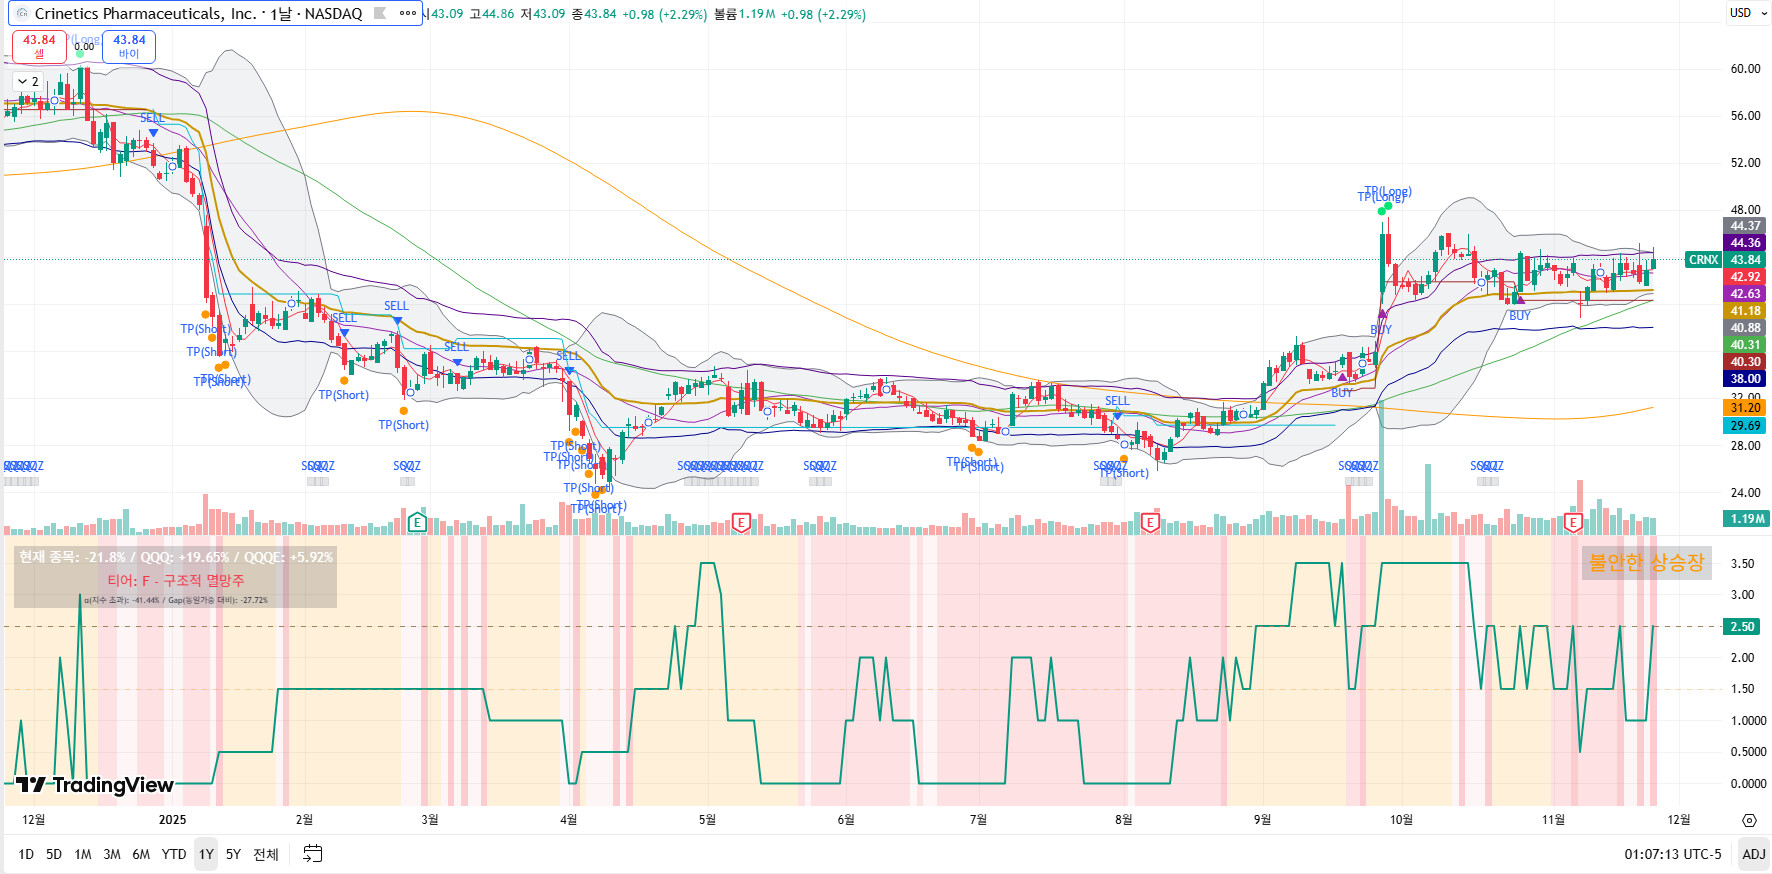
Task: Click the CRNX 43.84 price label
Action: click(1725, 260)
